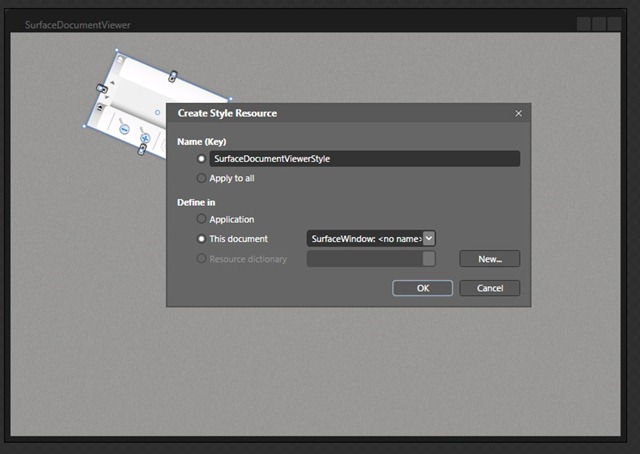The height and width of the screenshot is (454, 640).
Task: Click the SurfaceDocumentViewerStyle name field
Action: click(364, 158)
